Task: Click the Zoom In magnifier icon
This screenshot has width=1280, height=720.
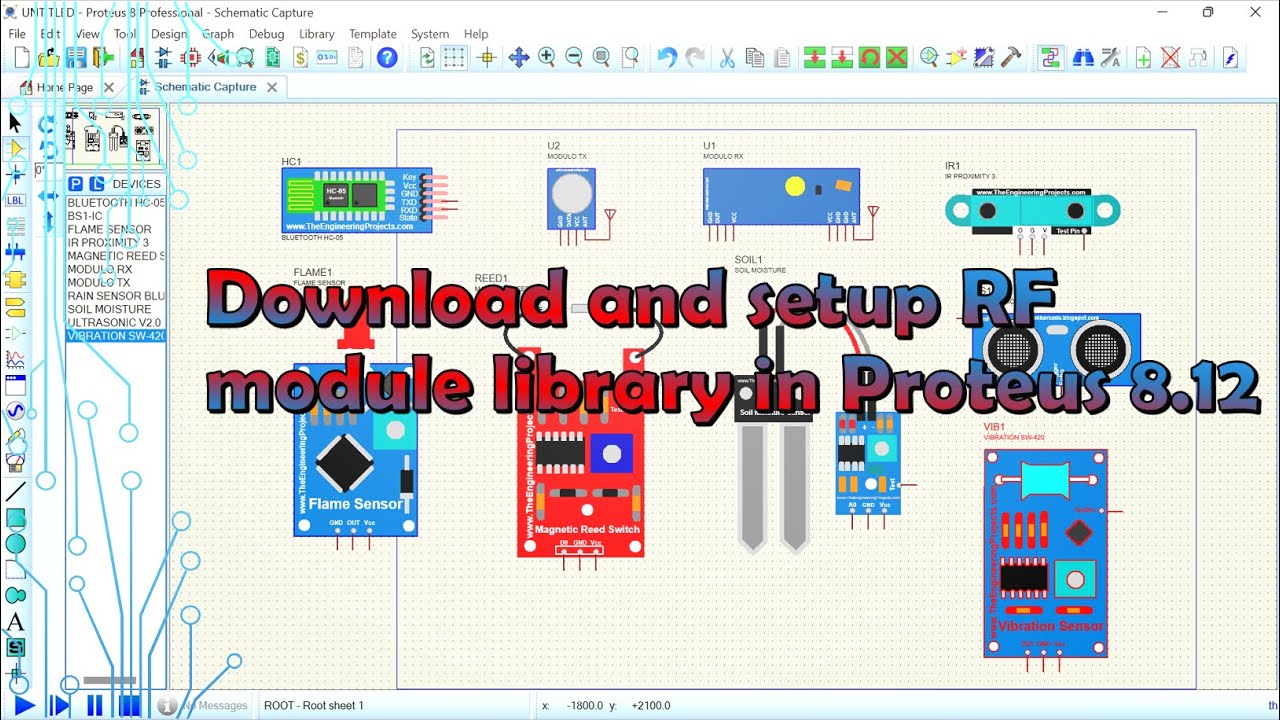Action: pos(546,58)
